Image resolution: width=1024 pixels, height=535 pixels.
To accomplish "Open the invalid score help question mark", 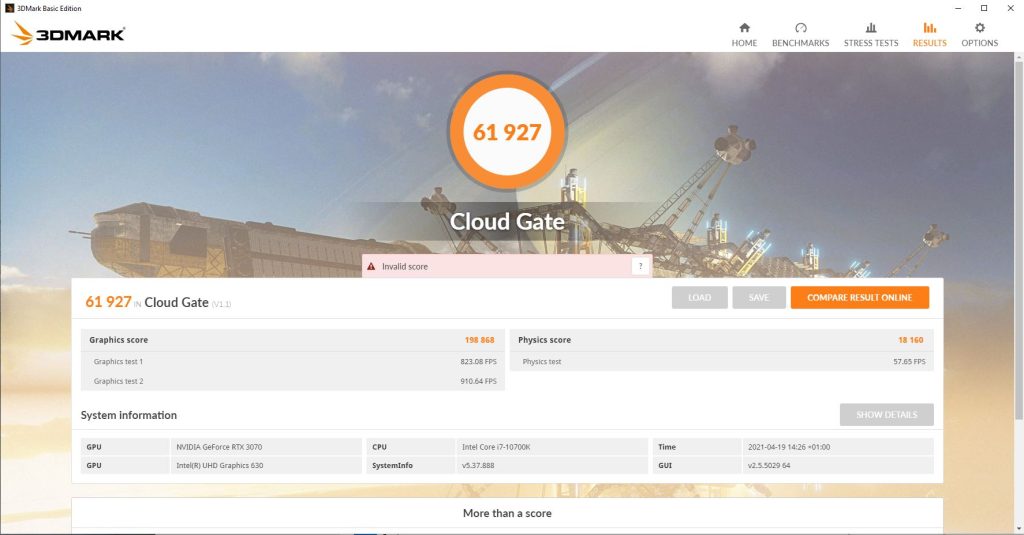I will point(640,266).
